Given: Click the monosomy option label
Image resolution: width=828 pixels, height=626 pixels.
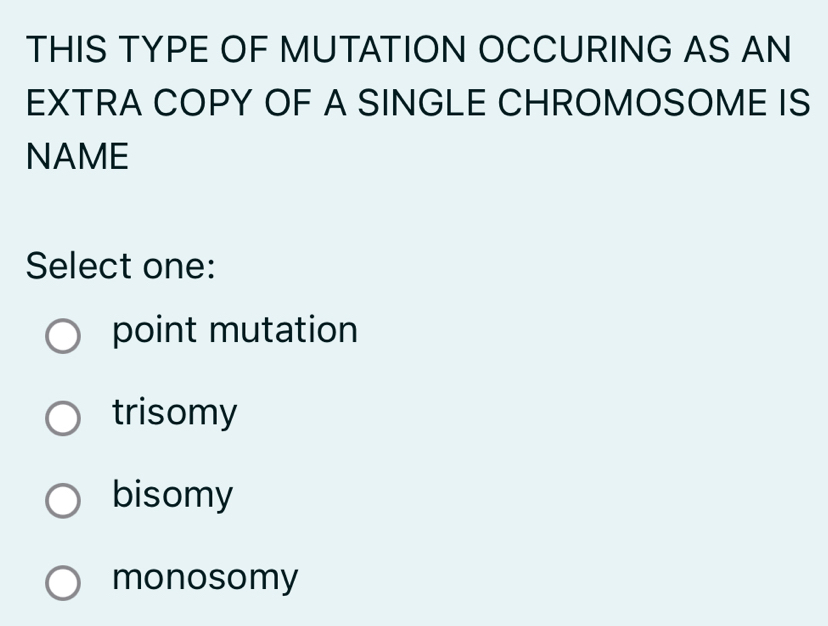Looking at the screenshot, I should (204, 577).
